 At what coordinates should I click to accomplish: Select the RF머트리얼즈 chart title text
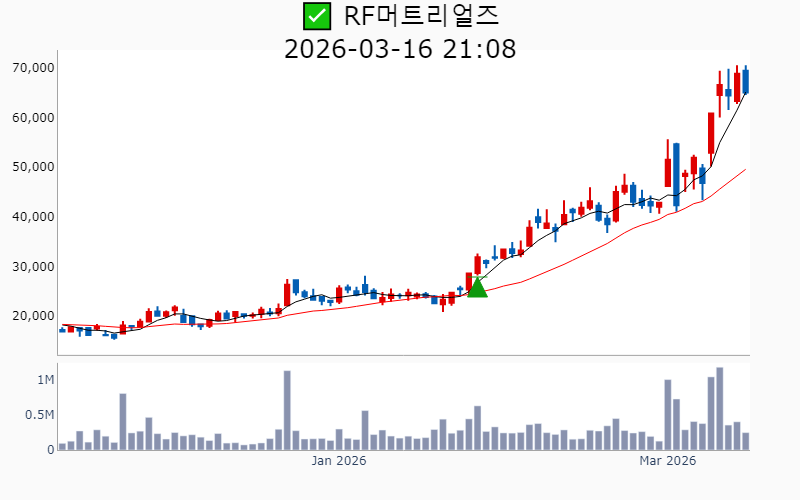420,16
